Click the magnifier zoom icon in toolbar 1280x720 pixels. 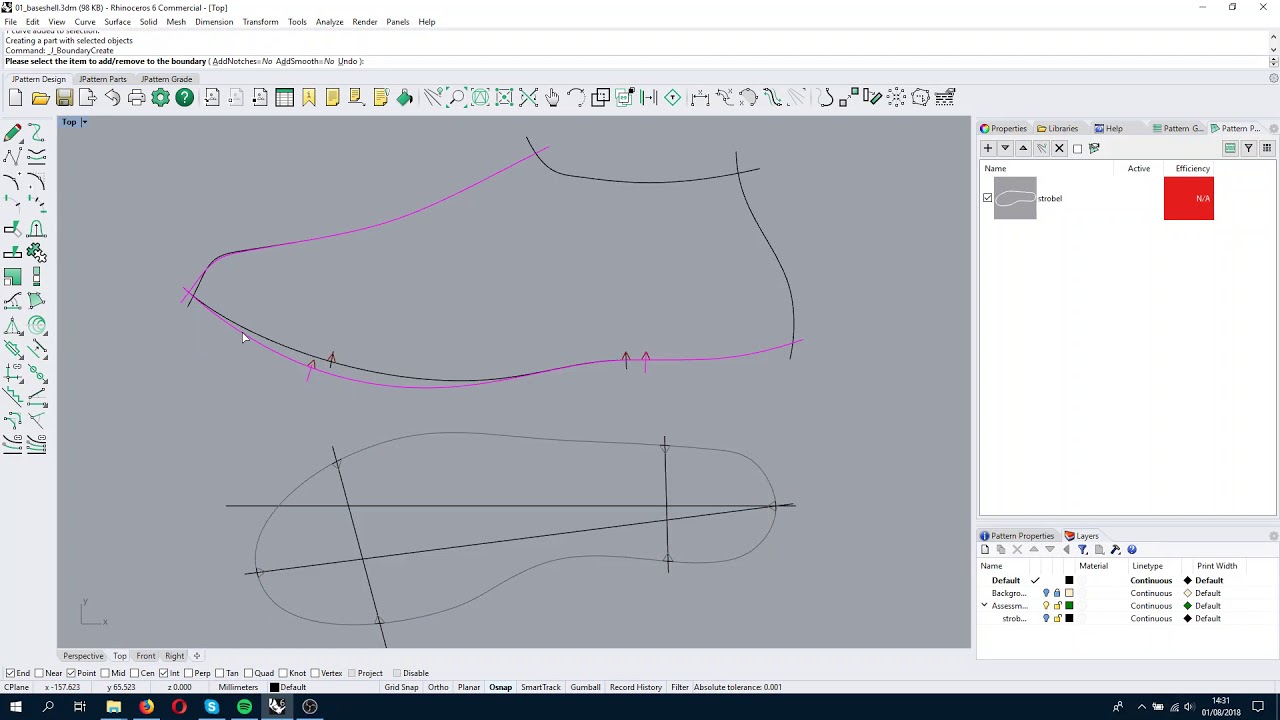[456, 97]
